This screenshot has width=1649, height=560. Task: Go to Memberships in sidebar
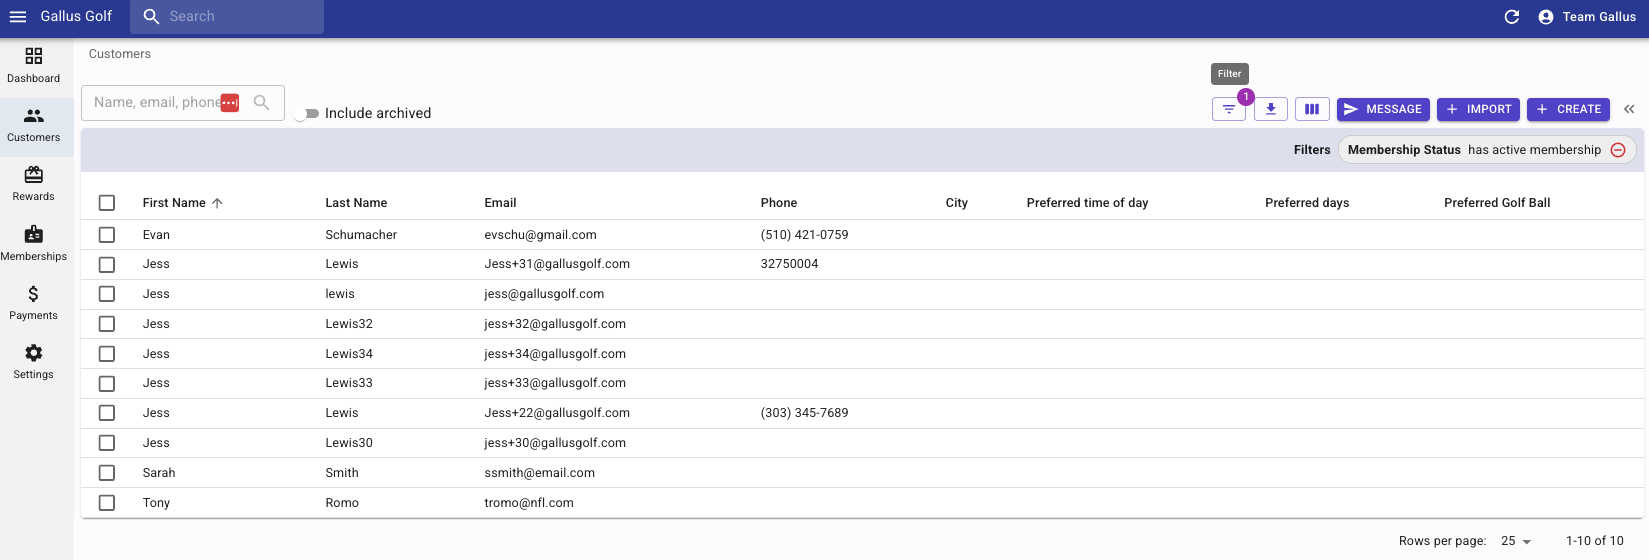34,243
